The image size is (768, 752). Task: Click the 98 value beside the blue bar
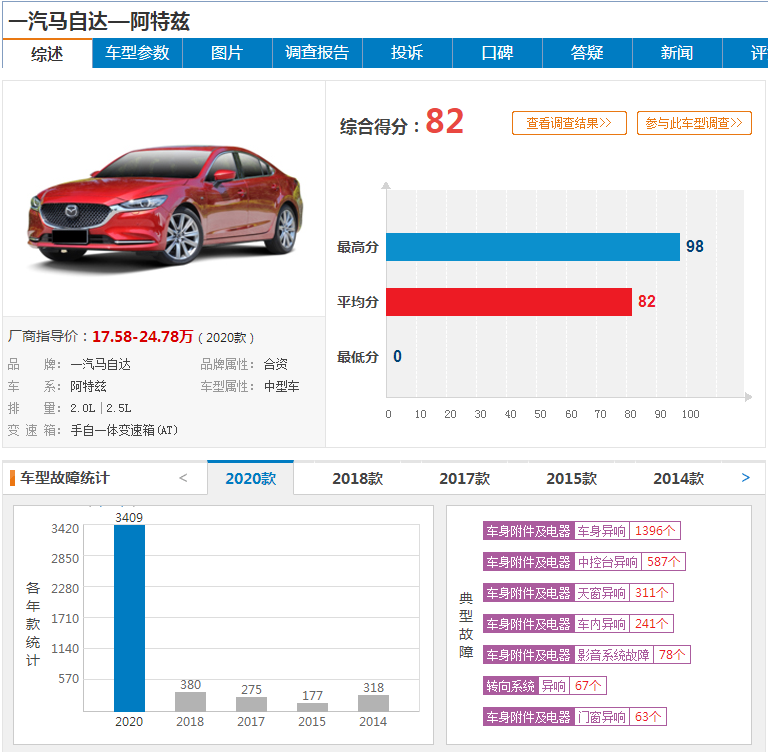tap(695, 246)
